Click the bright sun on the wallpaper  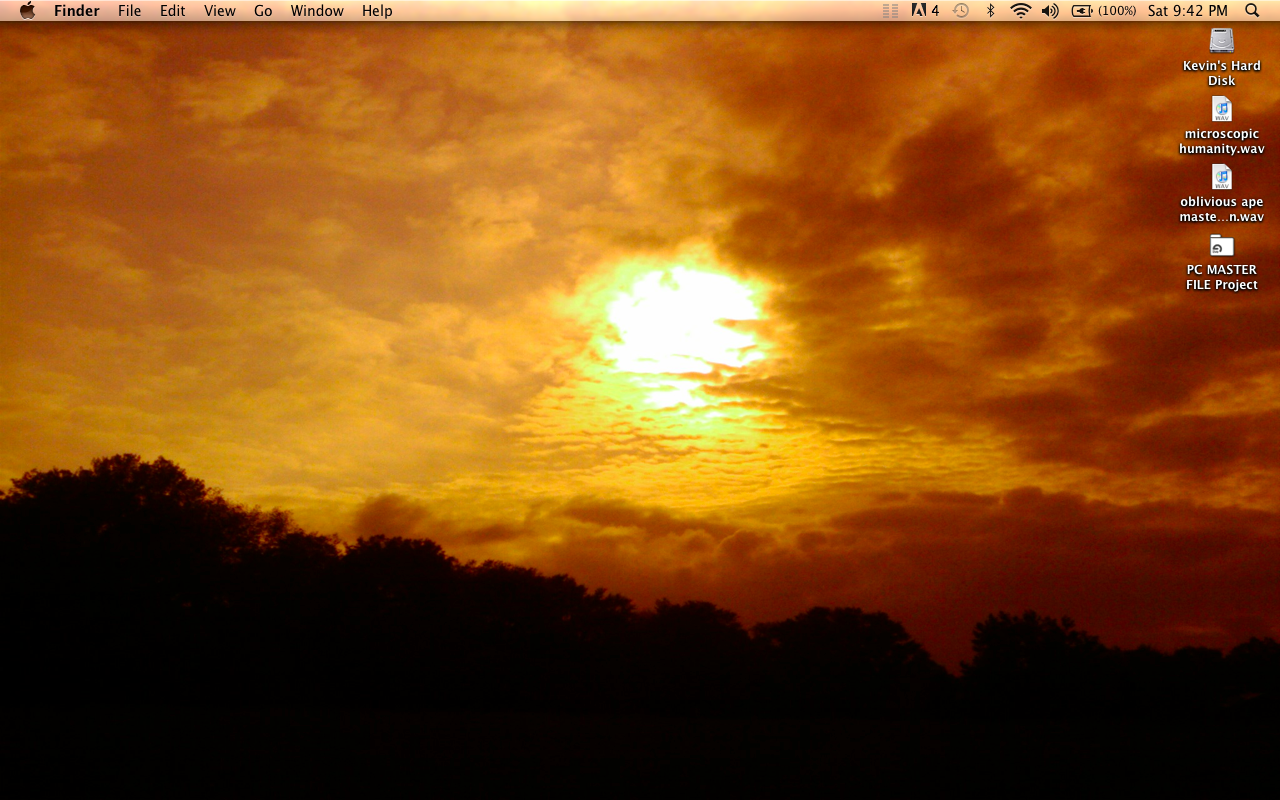[x=680, y=318]
